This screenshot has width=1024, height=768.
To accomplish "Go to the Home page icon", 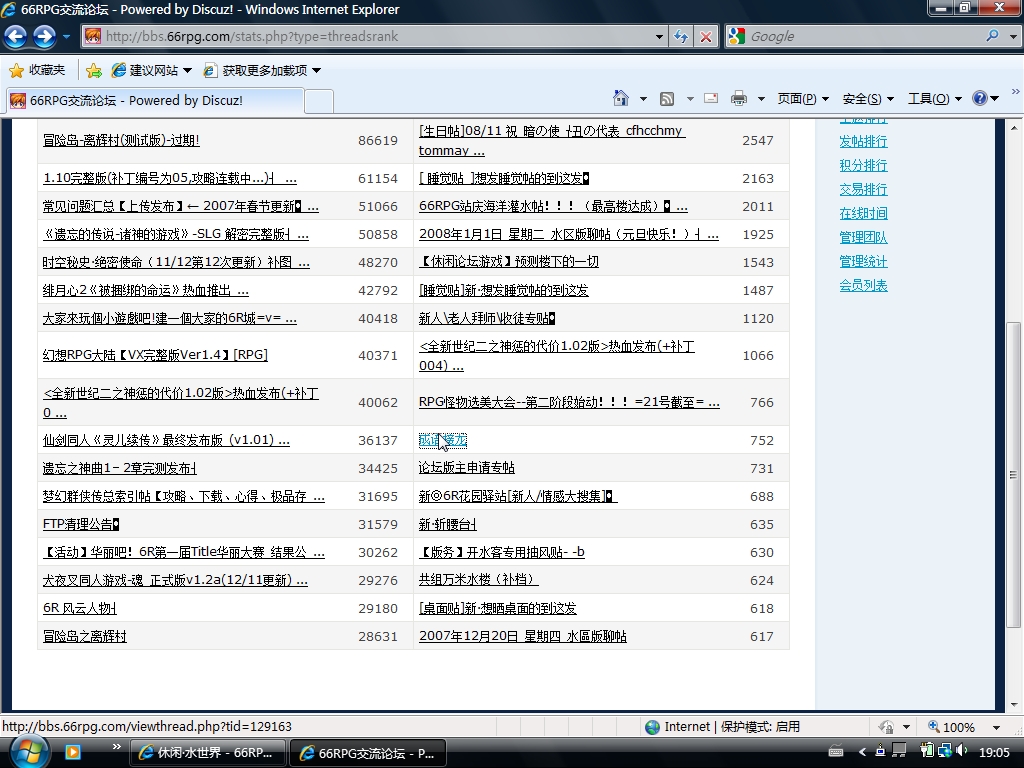I will 620,99.
